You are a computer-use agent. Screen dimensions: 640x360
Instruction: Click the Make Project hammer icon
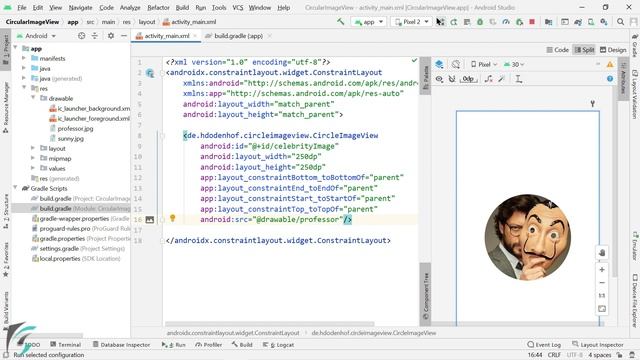pos(340,22)
